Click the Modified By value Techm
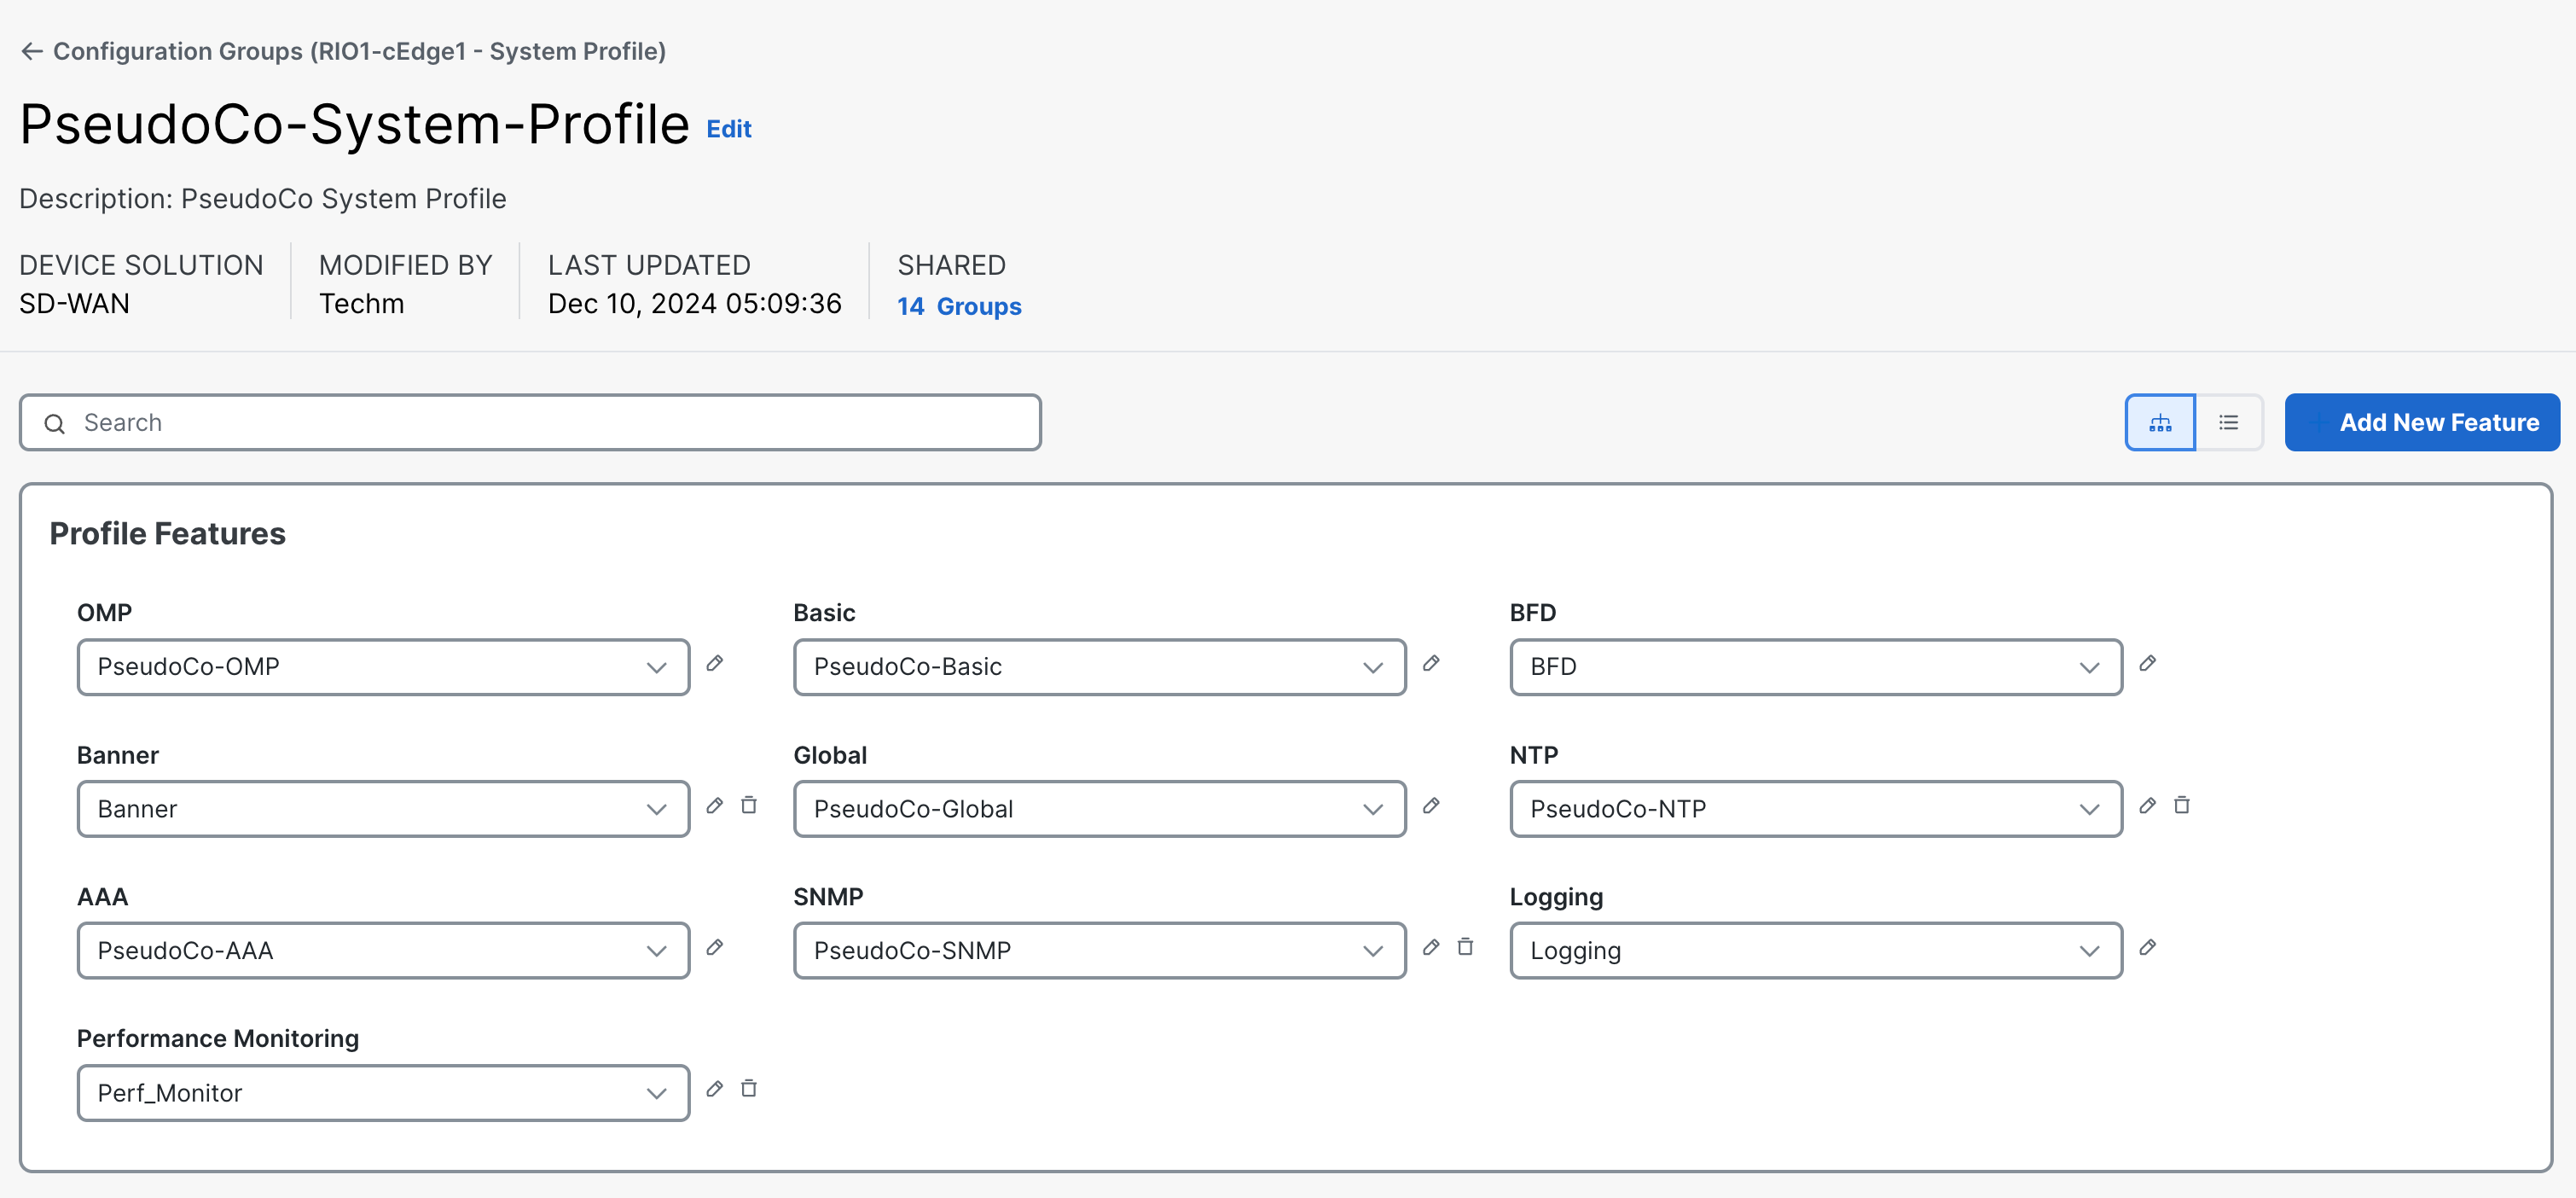This screenshot has height=1198, width=2576. click(361, 303)
